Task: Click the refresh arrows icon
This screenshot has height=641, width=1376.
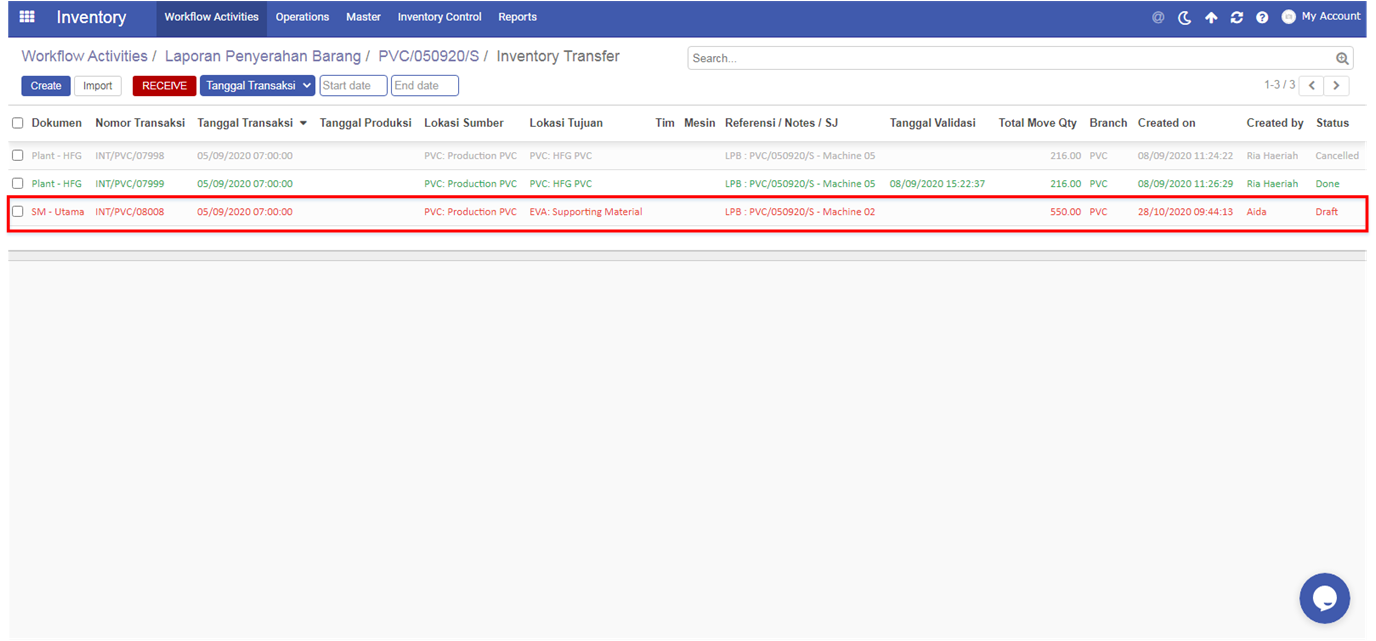Action: (1237, 17)
